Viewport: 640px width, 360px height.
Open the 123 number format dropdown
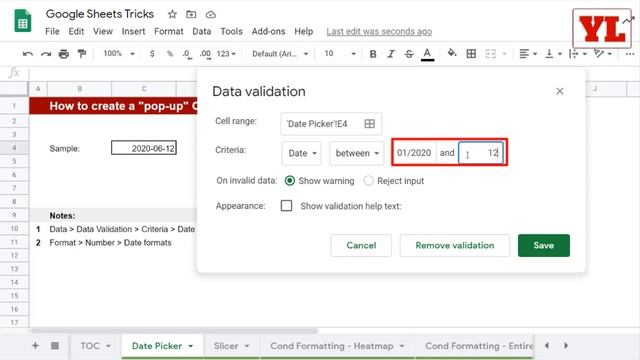226,54
